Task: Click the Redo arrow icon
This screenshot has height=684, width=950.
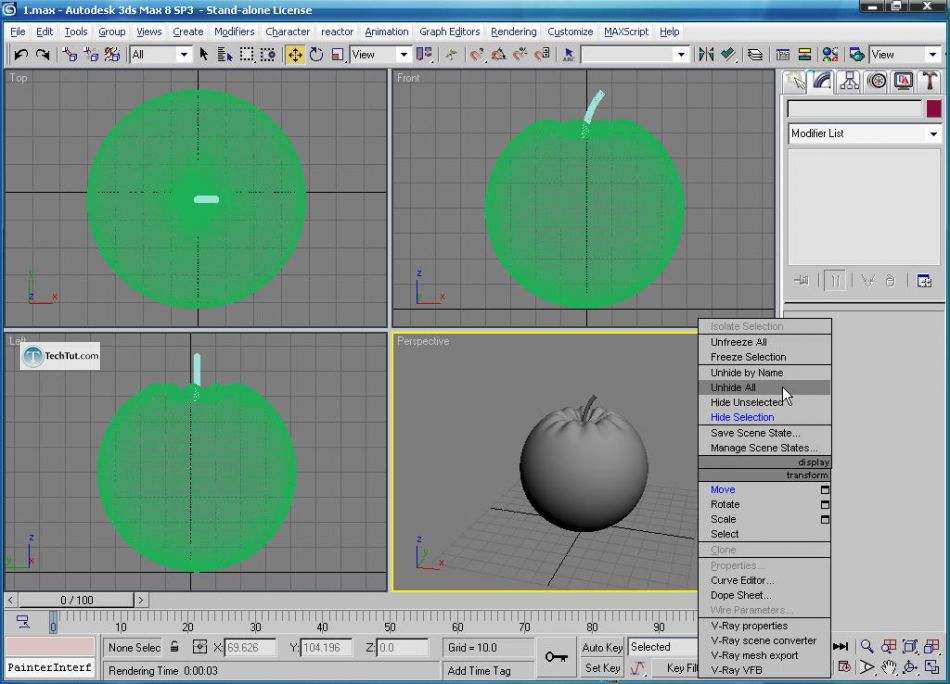Action: [x=42, y=55]
